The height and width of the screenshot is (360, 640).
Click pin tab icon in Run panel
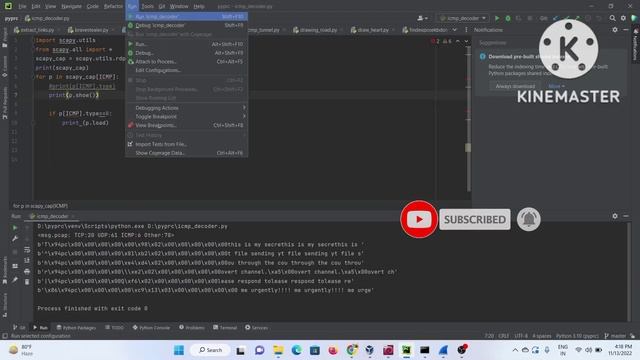(x=15, y=280)
